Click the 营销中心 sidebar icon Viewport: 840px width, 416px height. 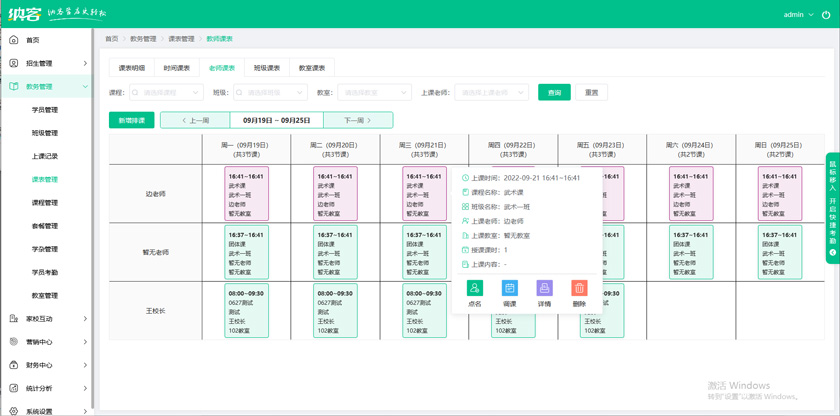(x=14, y=342)
